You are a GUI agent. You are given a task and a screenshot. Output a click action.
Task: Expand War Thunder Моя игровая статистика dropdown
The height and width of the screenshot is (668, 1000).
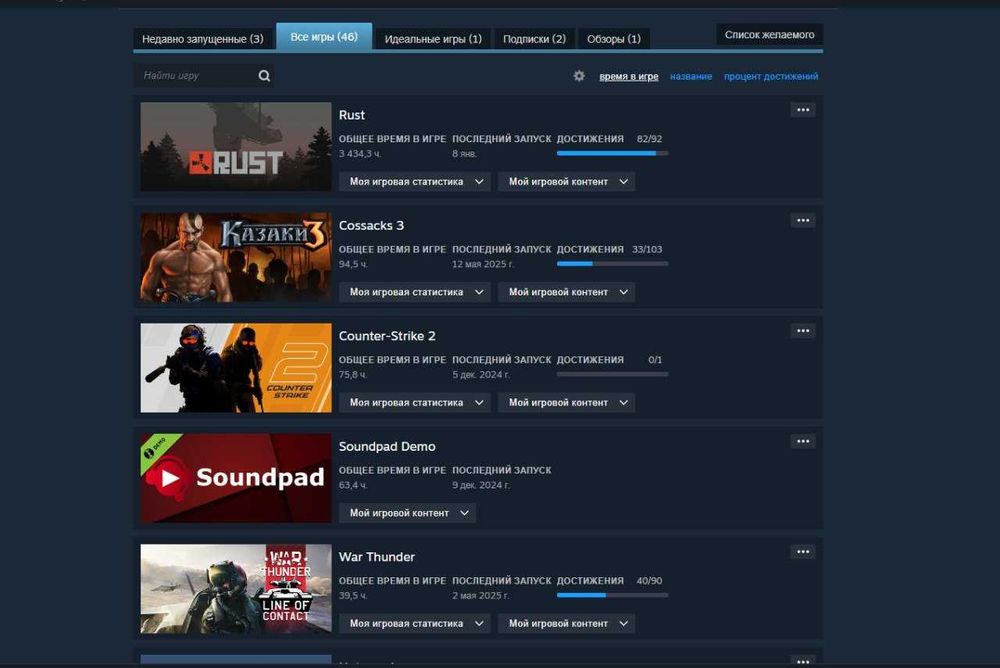(415, 623)
